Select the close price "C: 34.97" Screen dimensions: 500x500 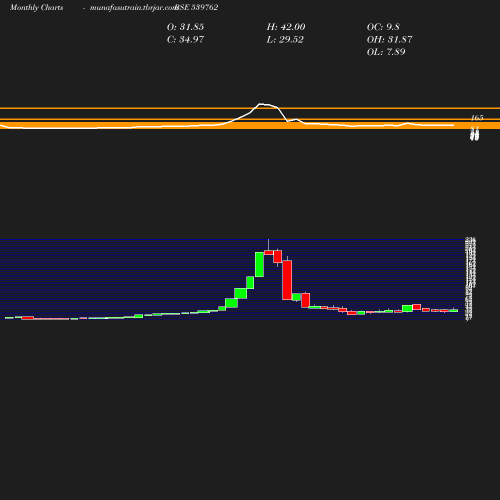coord(185,40)
